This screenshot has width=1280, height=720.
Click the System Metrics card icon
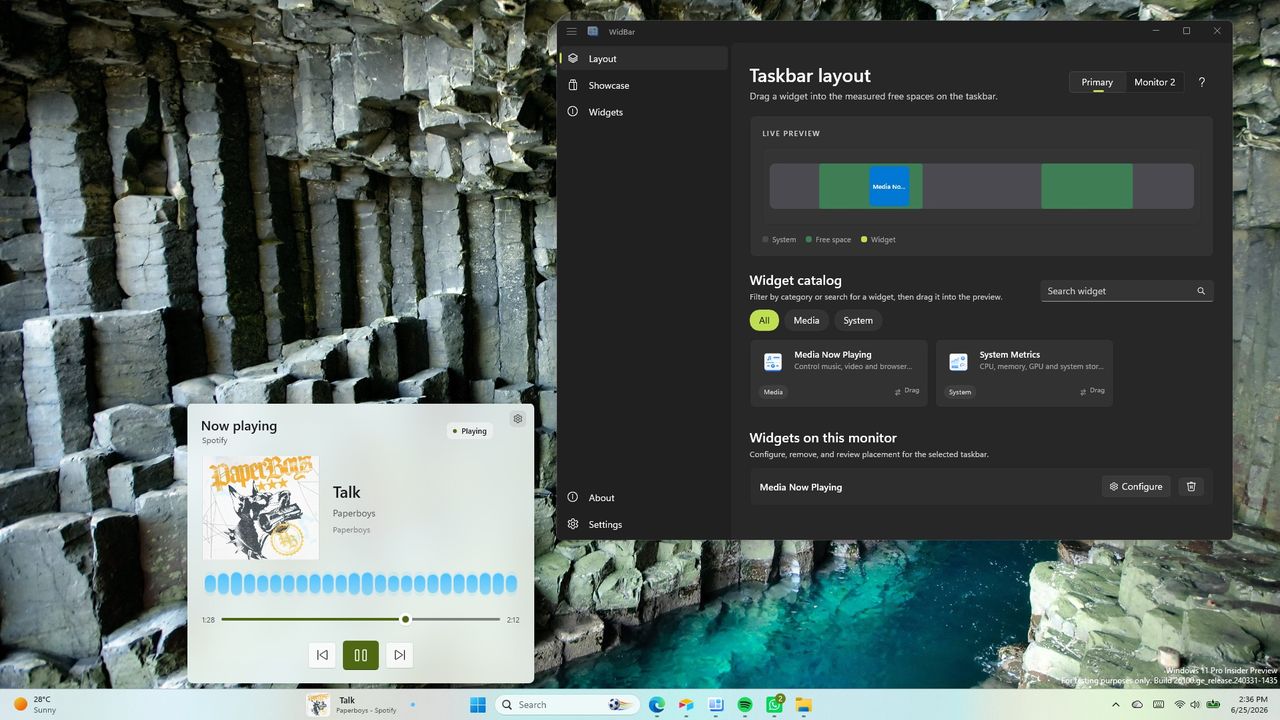point(958,361)
